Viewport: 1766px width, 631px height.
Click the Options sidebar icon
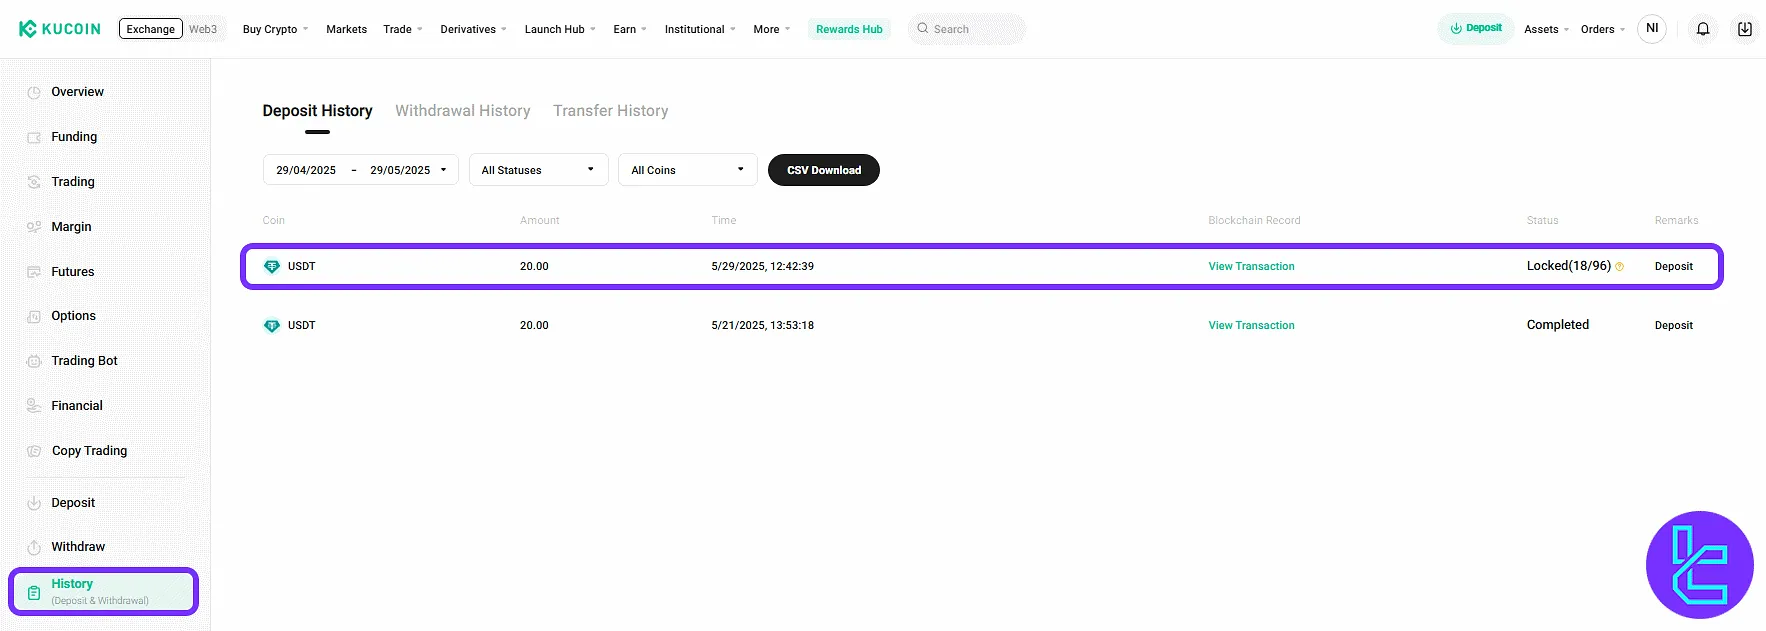(x=34, y=316)
